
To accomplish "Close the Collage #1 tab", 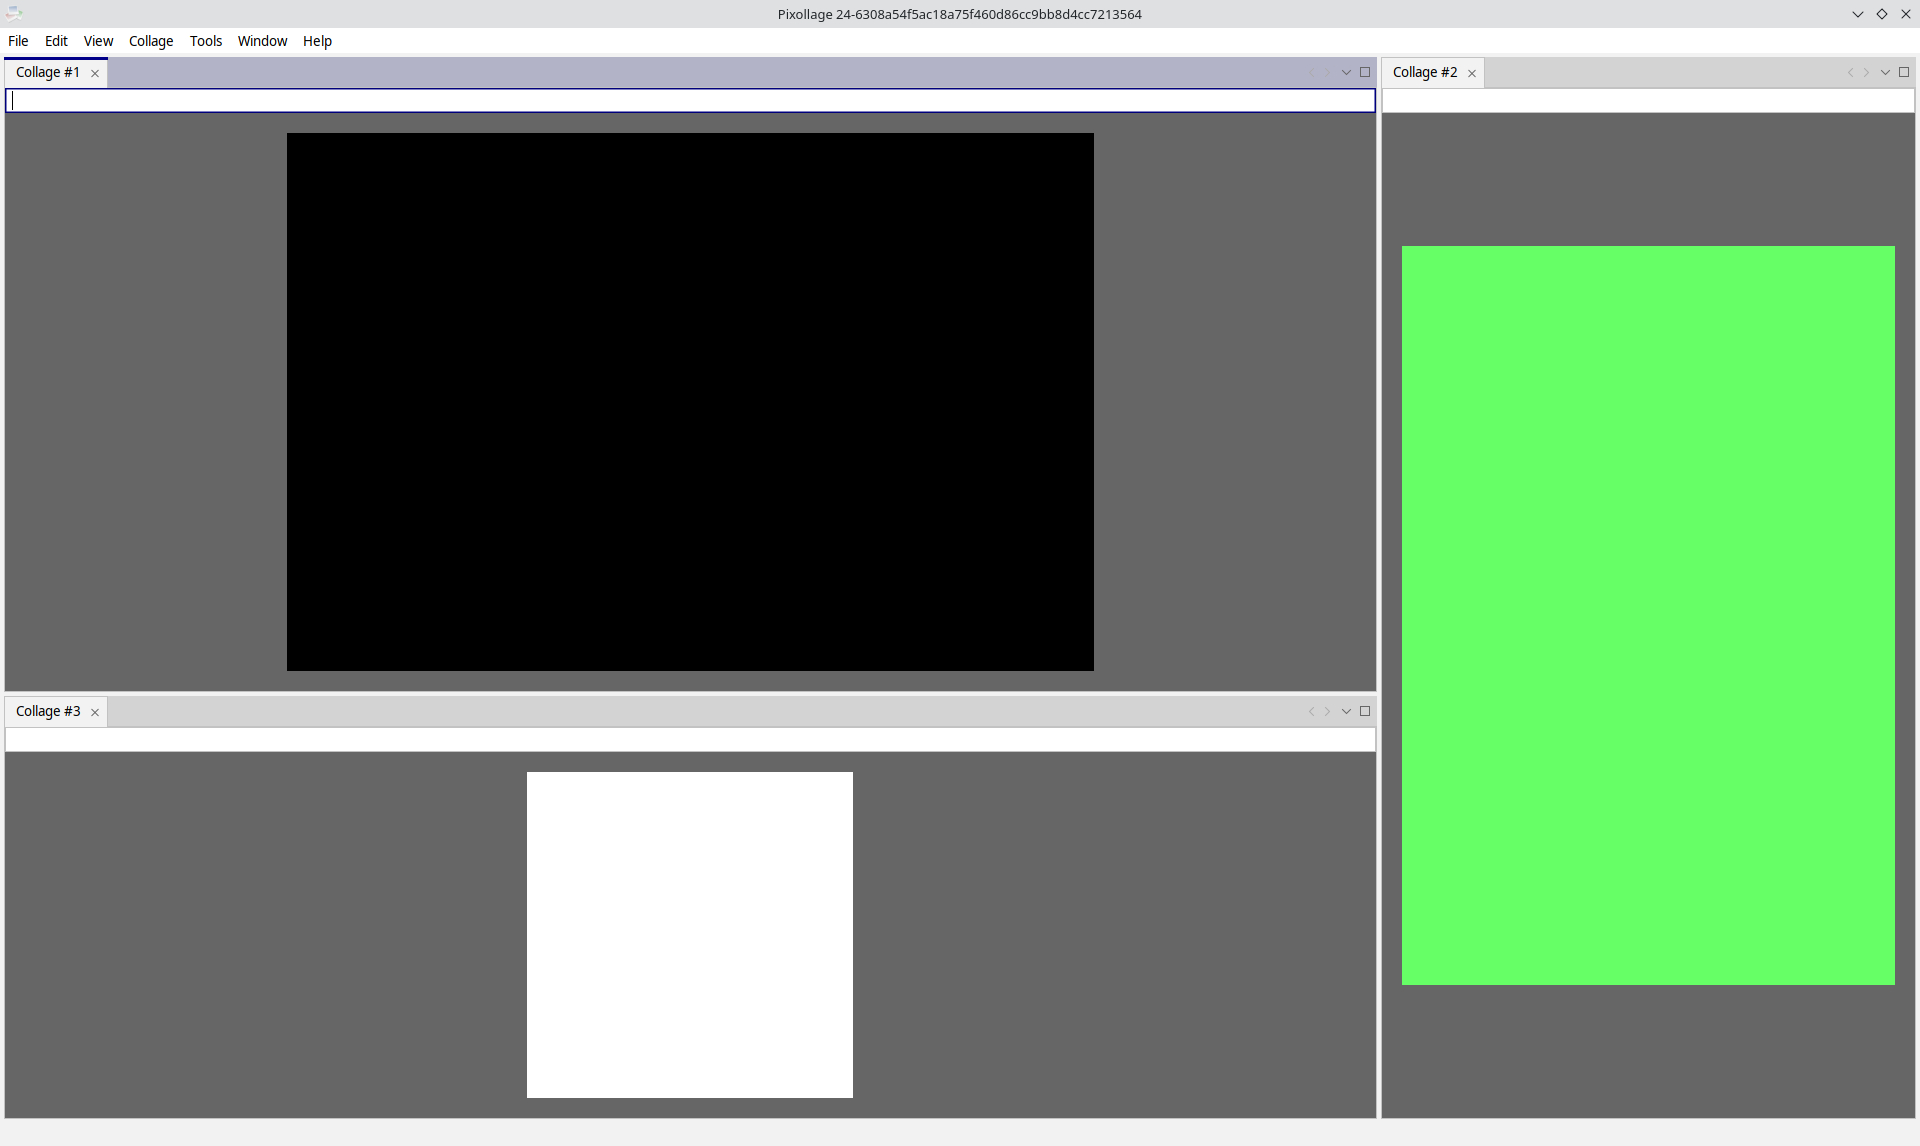I will [95, 73].
